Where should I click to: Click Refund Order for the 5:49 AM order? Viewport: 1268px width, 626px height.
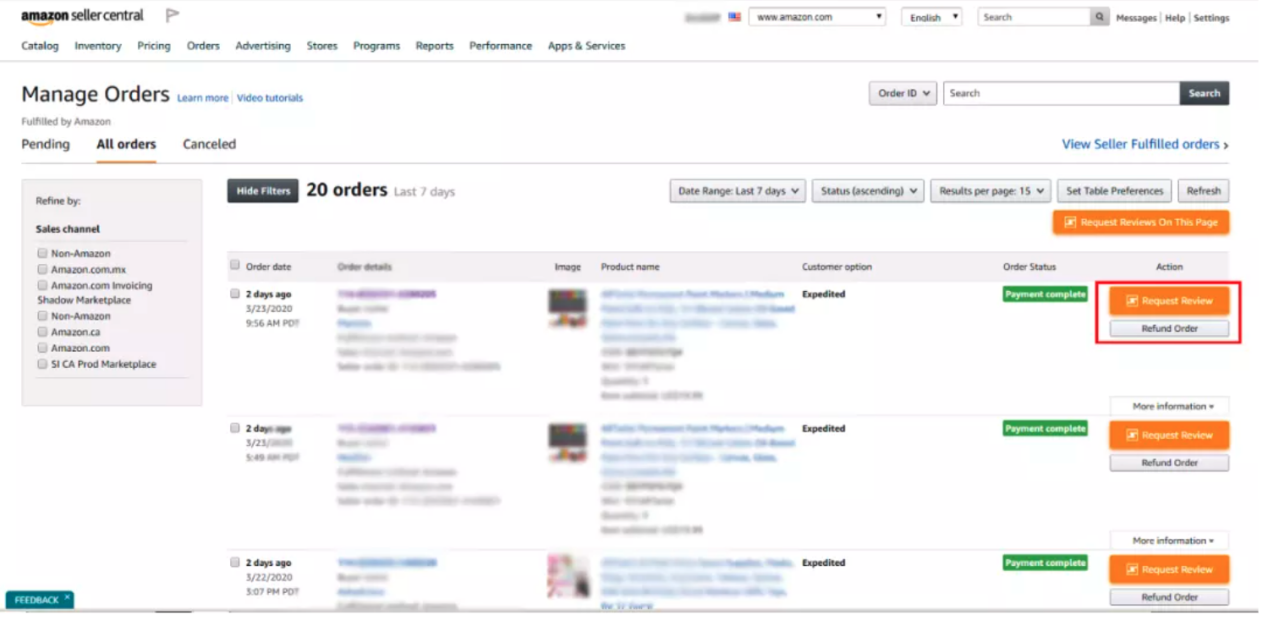point(1169,463)
